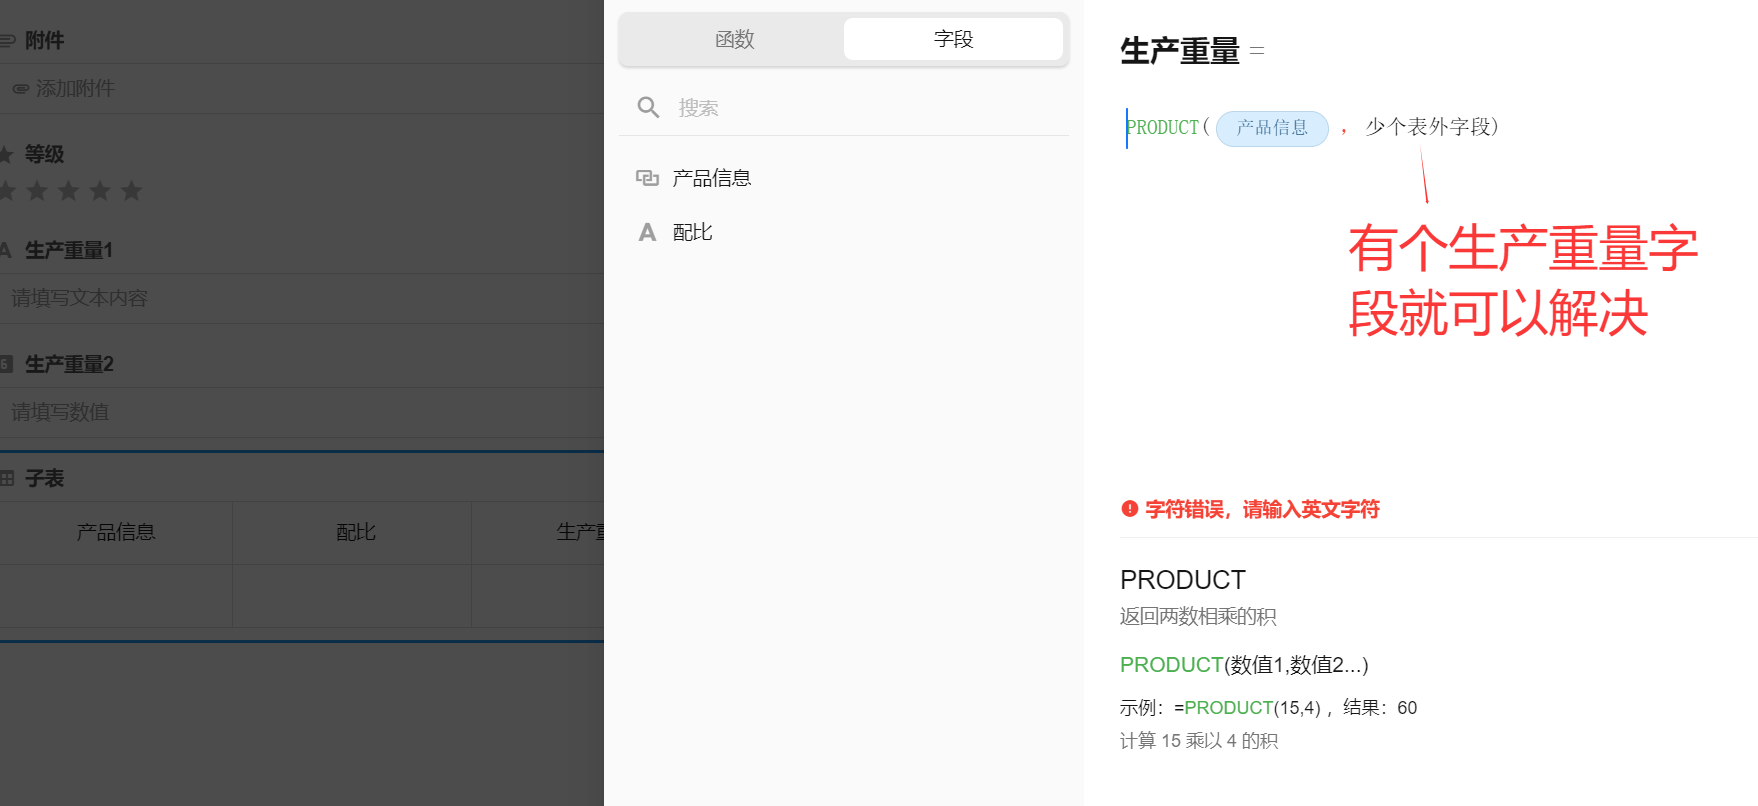Viewport: 1758px width, 806px height.
Task: Click the 配比 text-type icon
Action: [647, 232]
